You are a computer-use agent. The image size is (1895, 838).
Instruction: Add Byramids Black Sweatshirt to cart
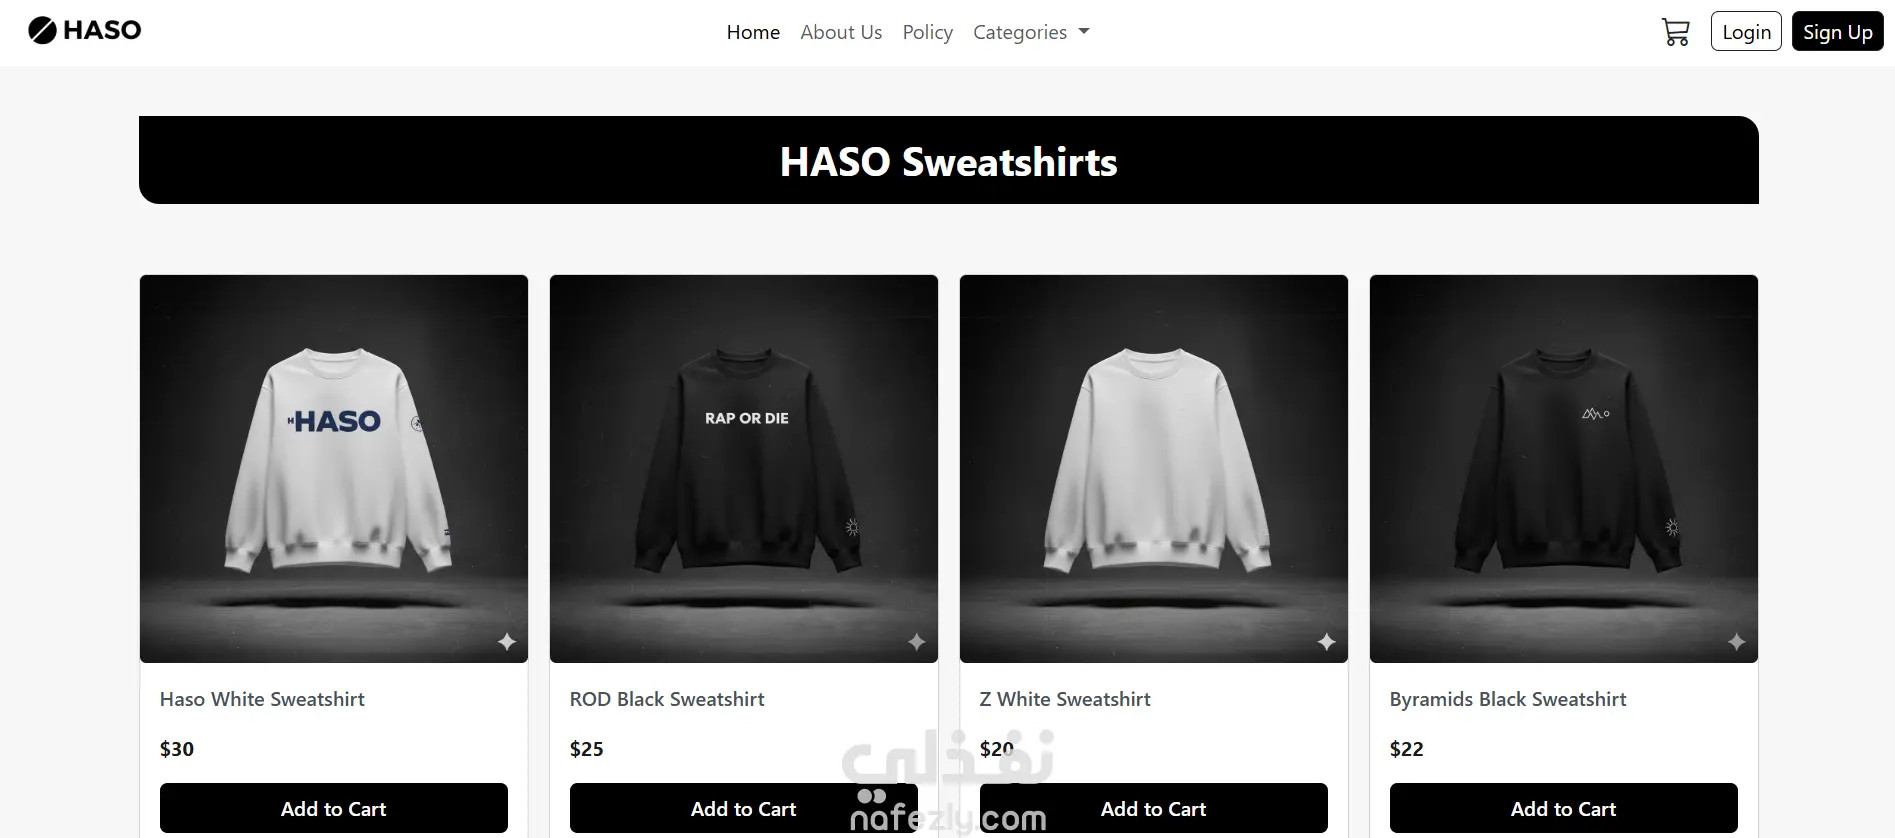pyautogui.click(x=1564, y=808)
